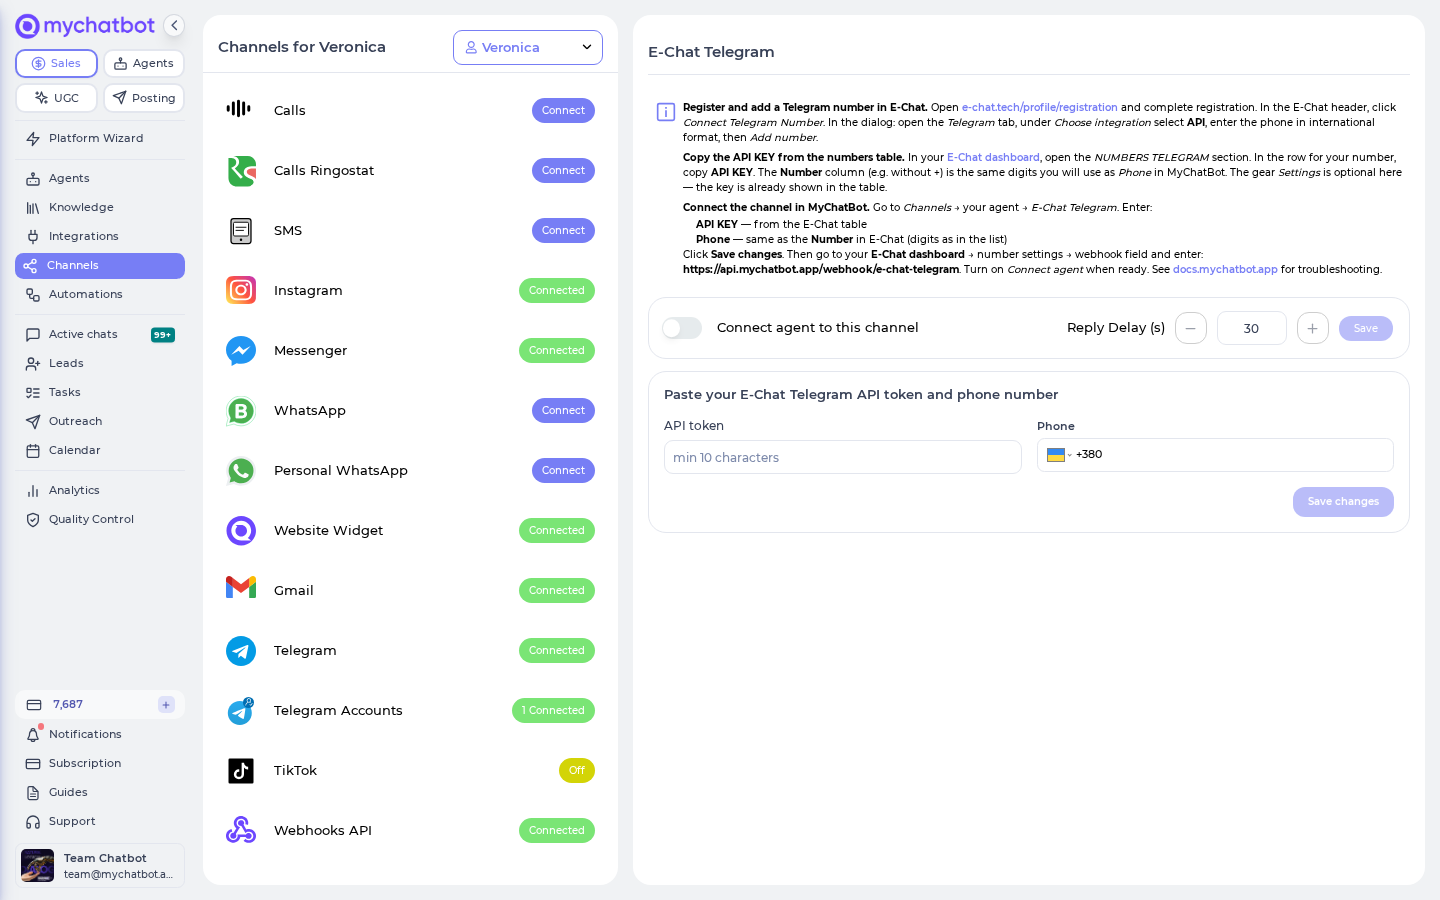
Task: Connect the SMS channel
Action: point(563,230)
